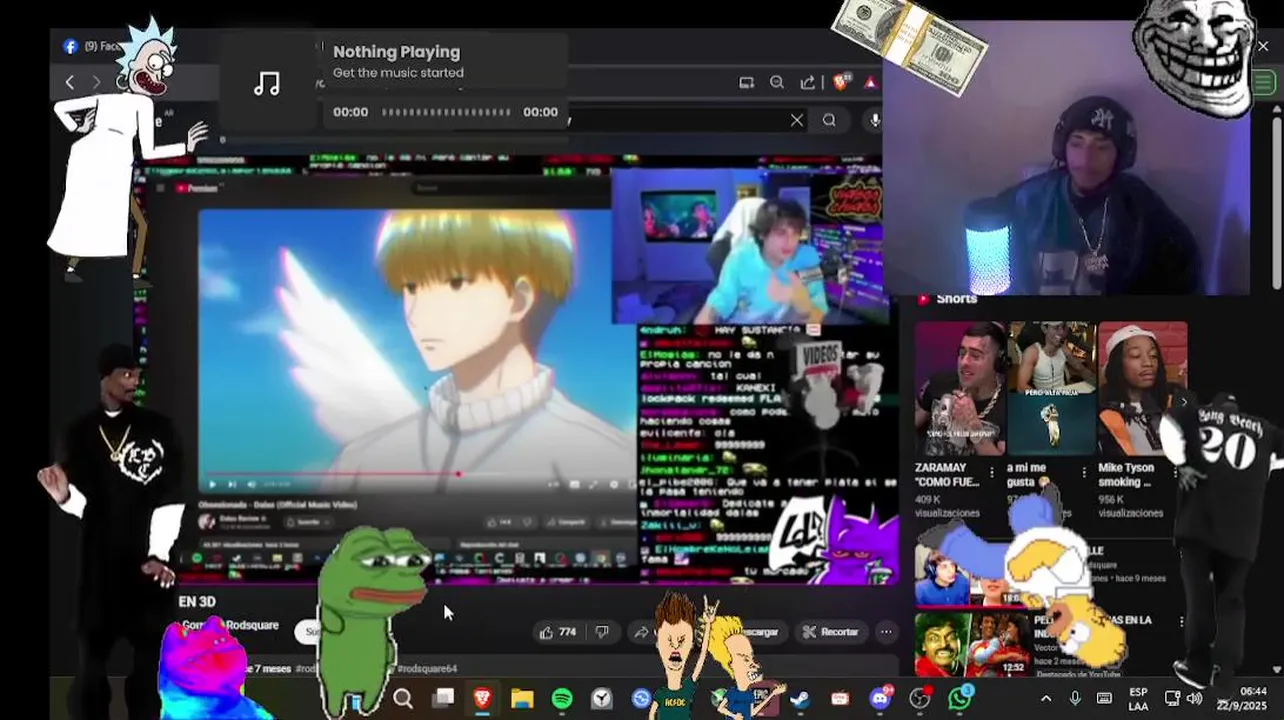Open the Rodsquare channel name
The height and width of the screenshot is (720, 1284).
252,625
